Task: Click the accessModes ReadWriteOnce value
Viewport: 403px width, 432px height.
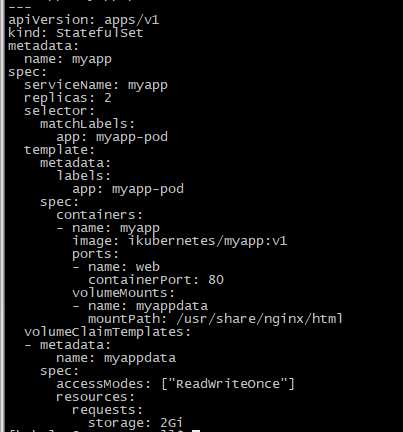Action: pos(228,384)
